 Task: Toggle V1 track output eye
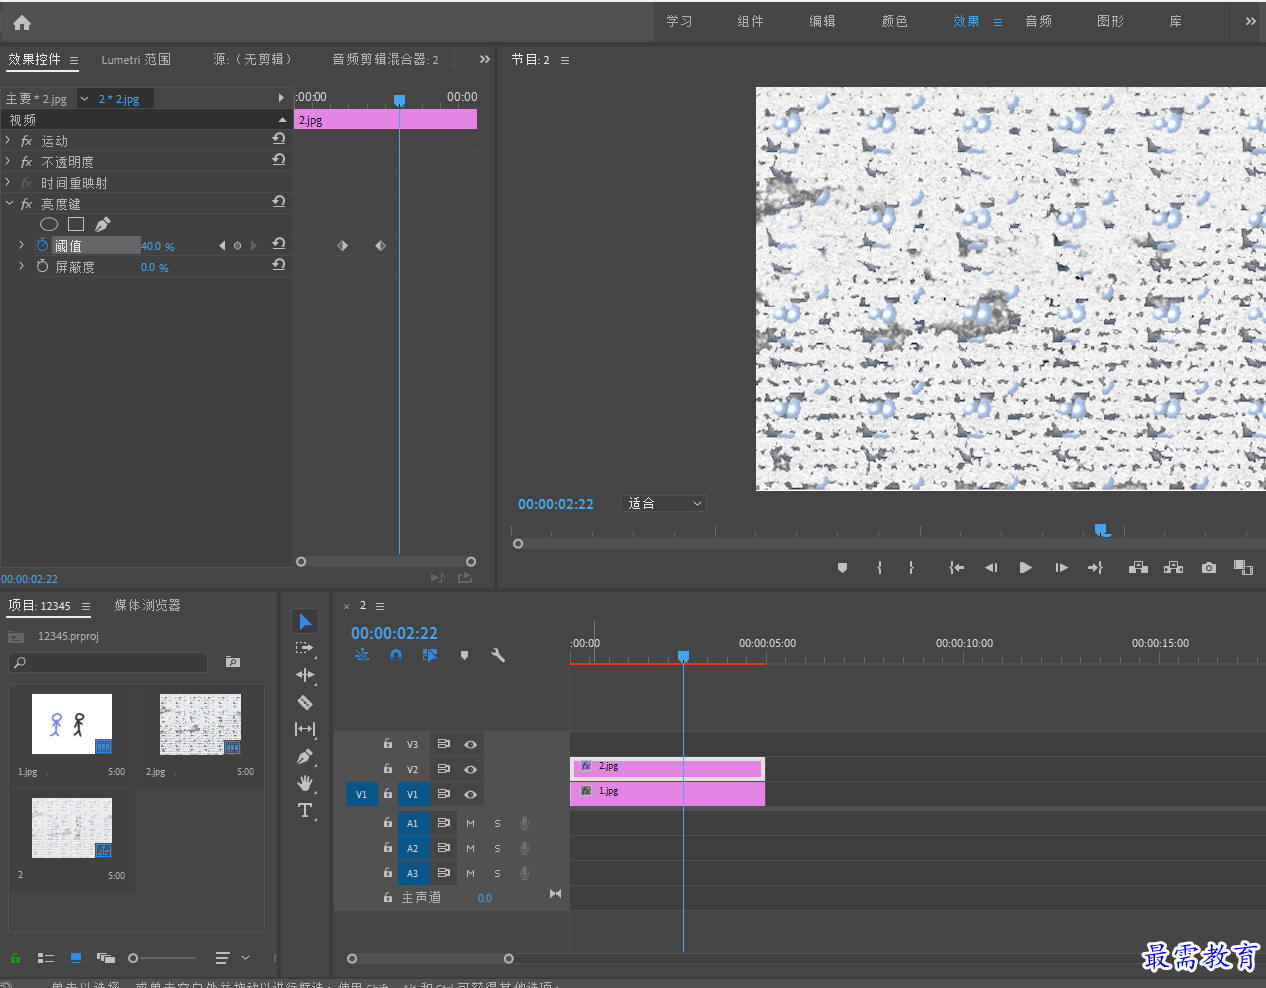(x=470, y=794)
